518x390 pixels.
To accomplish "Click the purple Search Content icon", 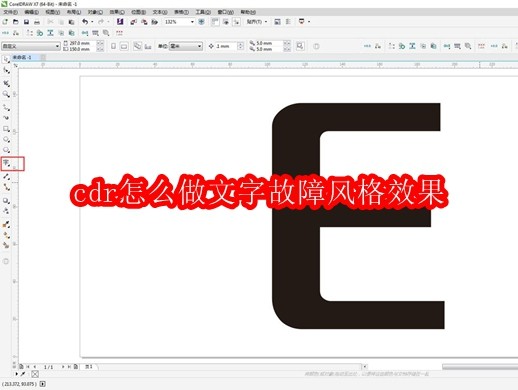I will click(120, 22).
